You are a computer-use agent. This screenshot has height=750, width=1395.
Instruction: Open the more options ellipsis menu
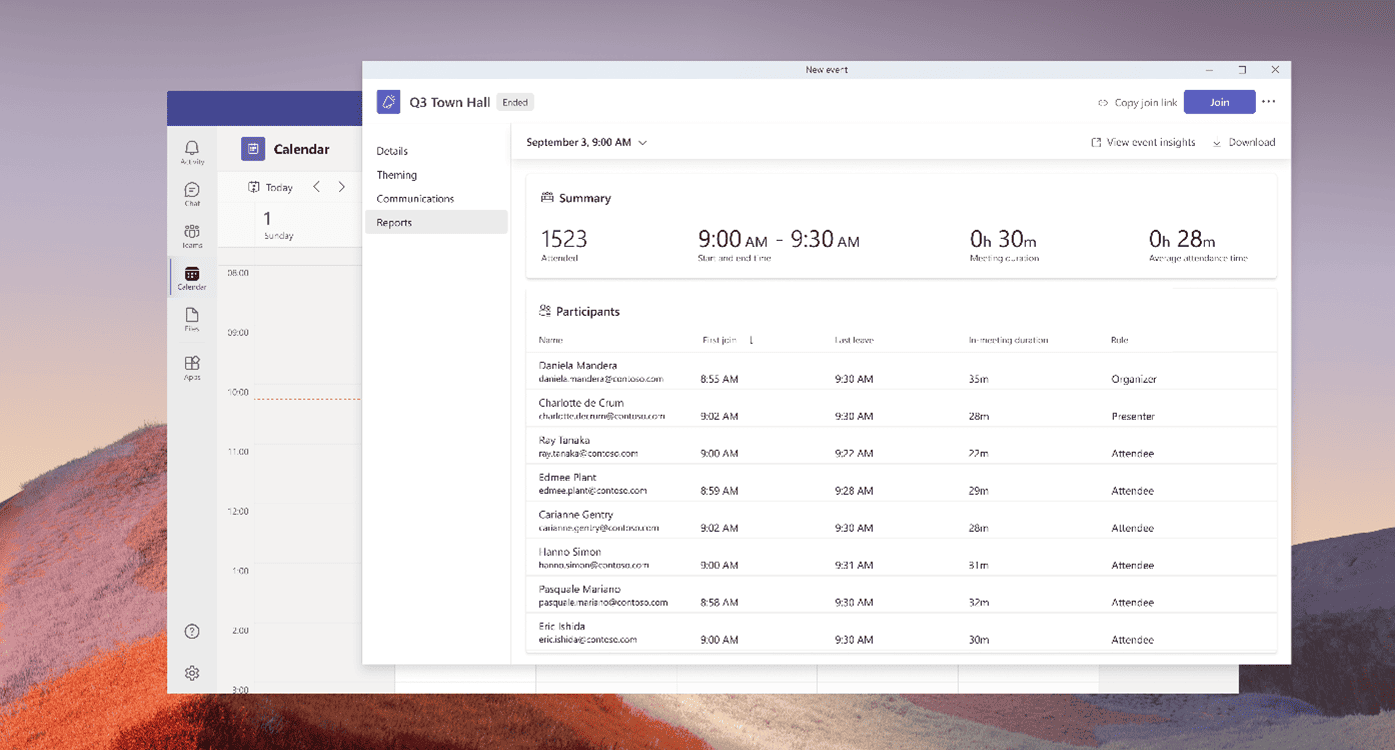tap(1268, 101)
